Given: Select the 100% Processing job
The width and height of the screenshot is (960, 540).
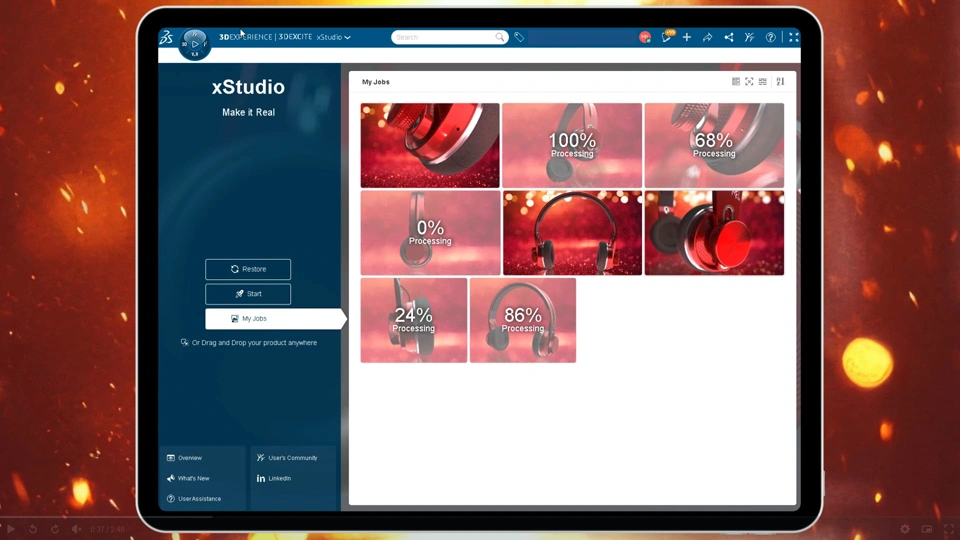Looking at the screenshot, I should [572, 145].
